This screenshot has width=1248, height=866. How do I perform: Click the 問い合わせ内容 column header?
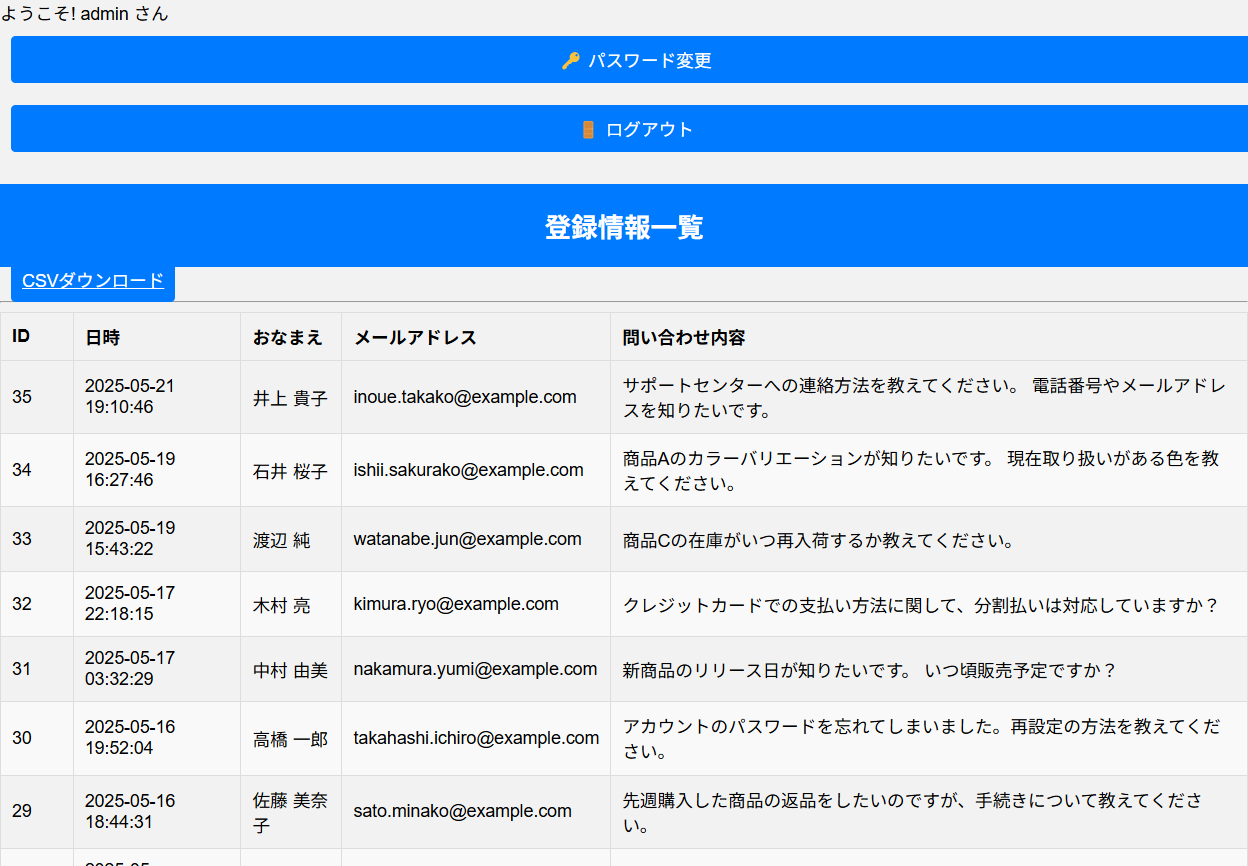684,338
